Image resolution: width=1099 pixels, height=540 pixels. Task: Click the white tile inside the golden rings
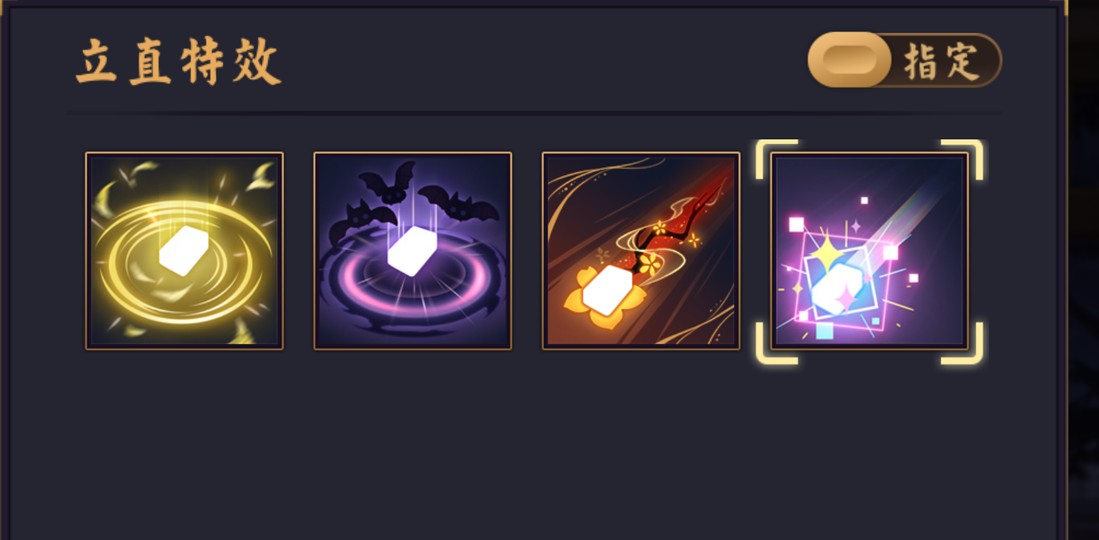(x=184, y=250)
